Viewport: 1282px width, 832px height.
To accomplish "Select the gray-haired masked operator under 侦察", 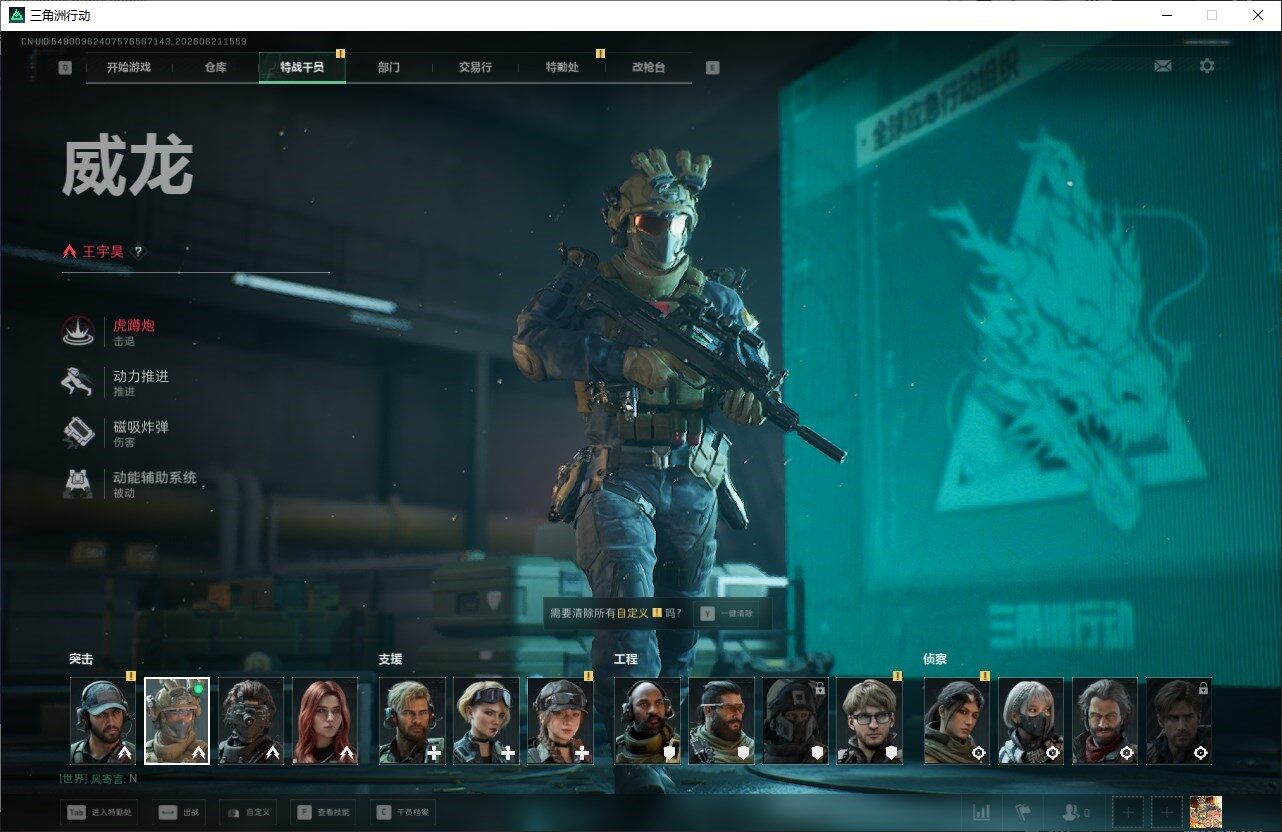I will point(1031,721).
